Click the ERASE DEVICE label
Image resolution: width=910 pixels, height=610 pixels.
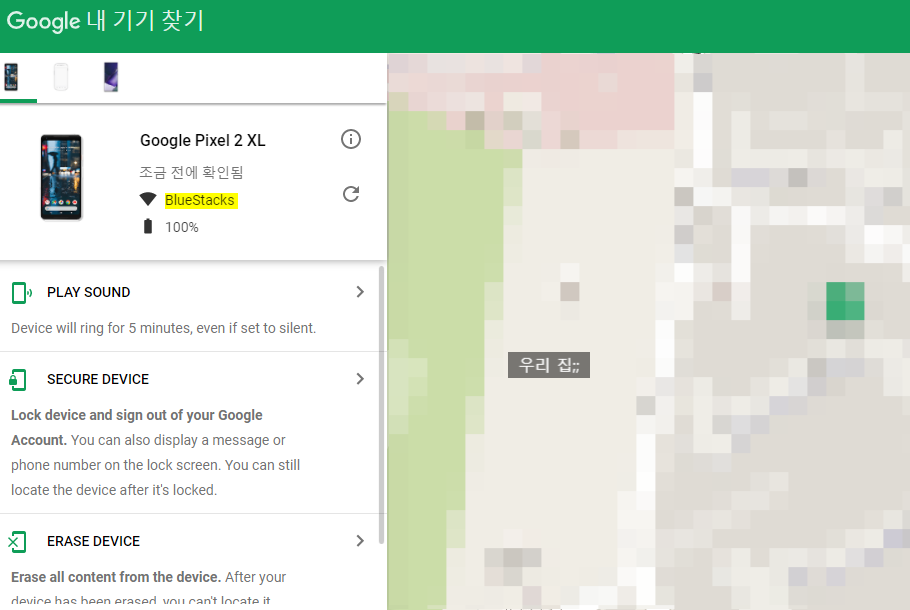click(x=93, y=542)
